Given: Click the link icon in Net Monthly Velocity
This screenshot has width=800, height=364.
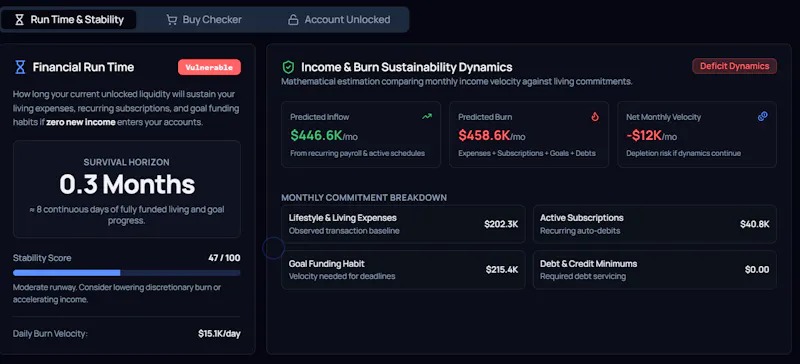Looking at the screenshot, I should click(763, 116).
